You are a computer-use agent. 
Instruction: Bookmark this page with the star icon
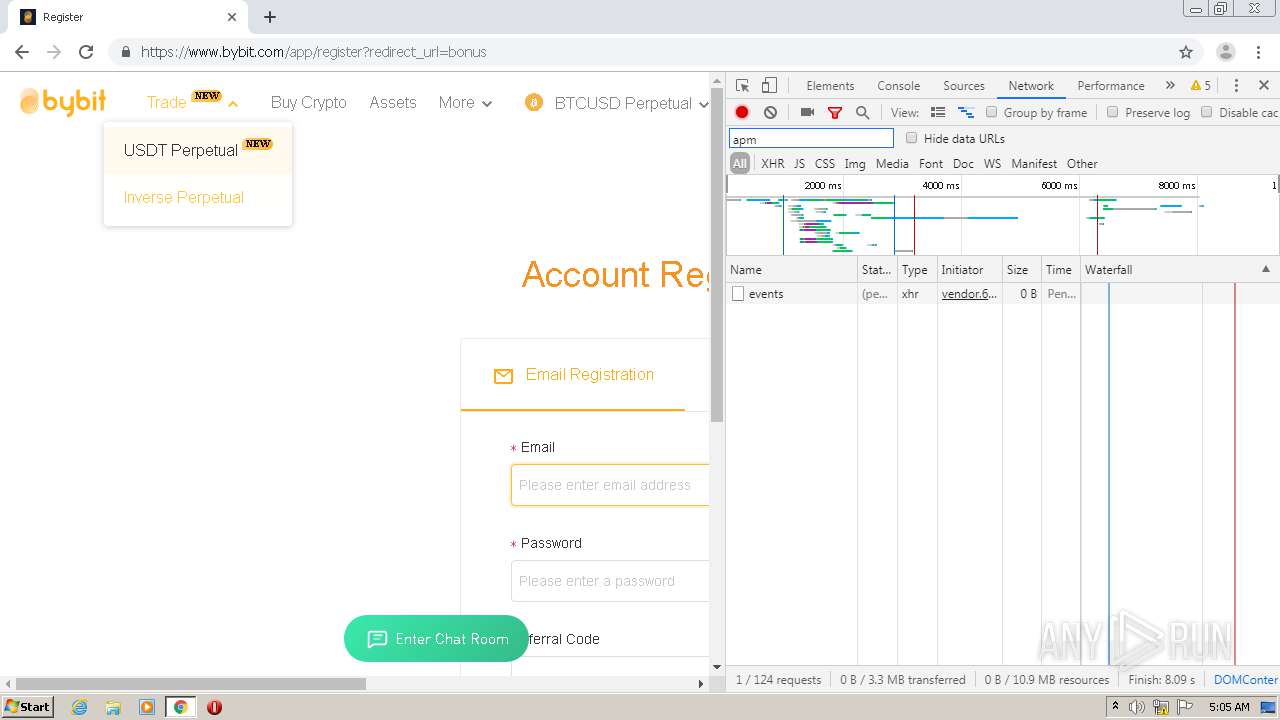coord(1186,52)
